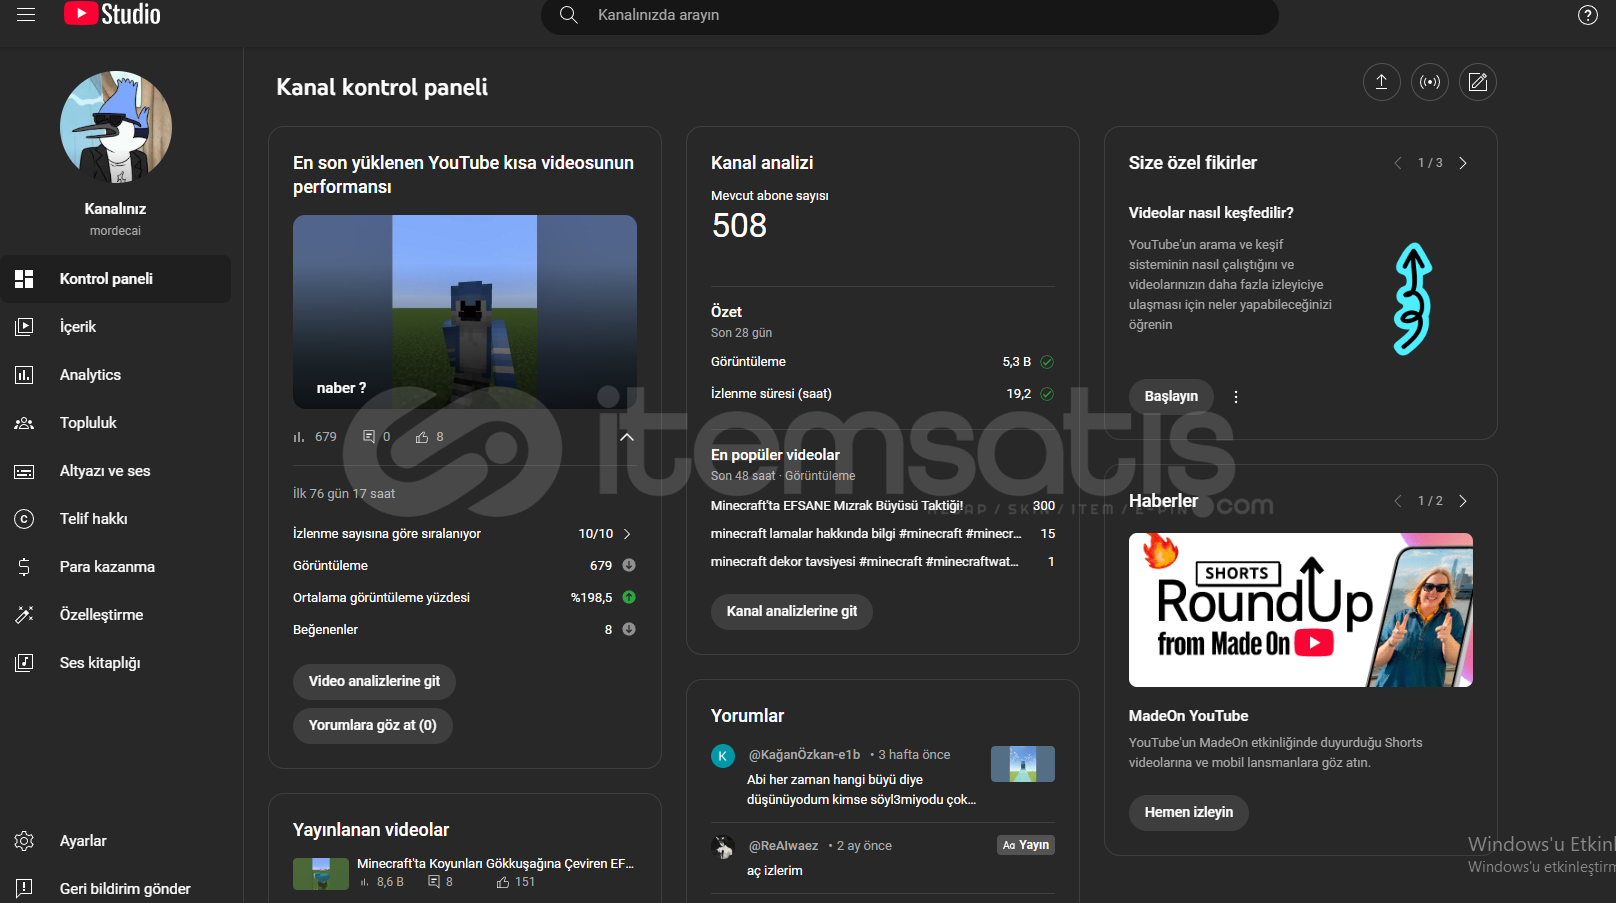The image size is (1616, 903).
Task: Click the Video analizlerine git button
Action: pyautogui.click(x=374, y=681)
